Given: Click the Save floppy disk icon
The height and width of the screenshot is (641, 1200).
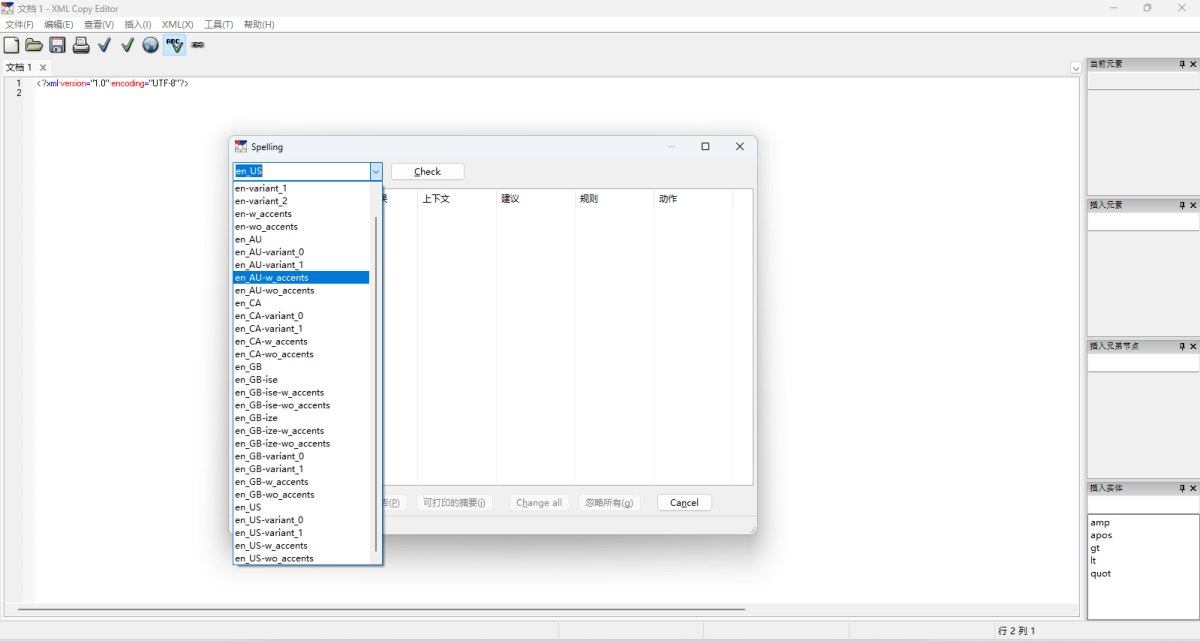Looking at the screenshot, I should coord(57,45).
